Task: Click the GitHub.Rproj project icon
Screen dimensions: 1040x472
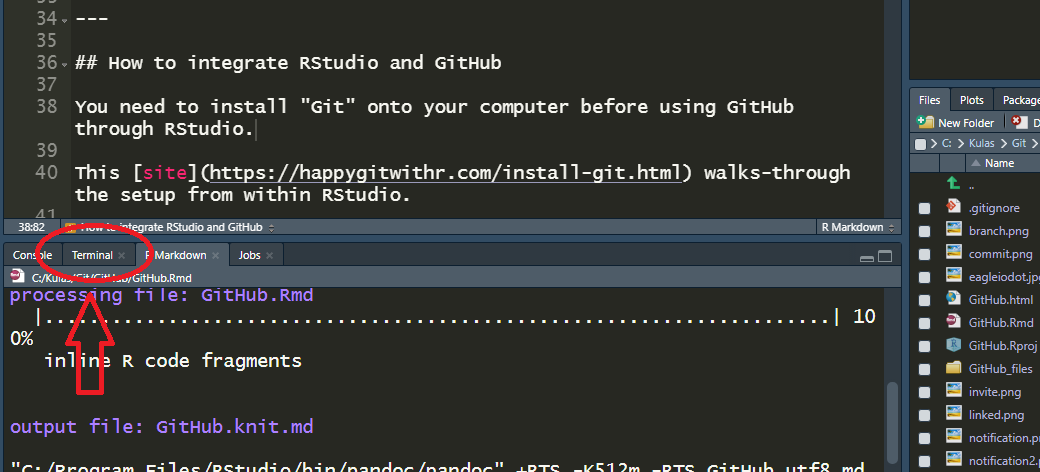Action: click(953, 345)
